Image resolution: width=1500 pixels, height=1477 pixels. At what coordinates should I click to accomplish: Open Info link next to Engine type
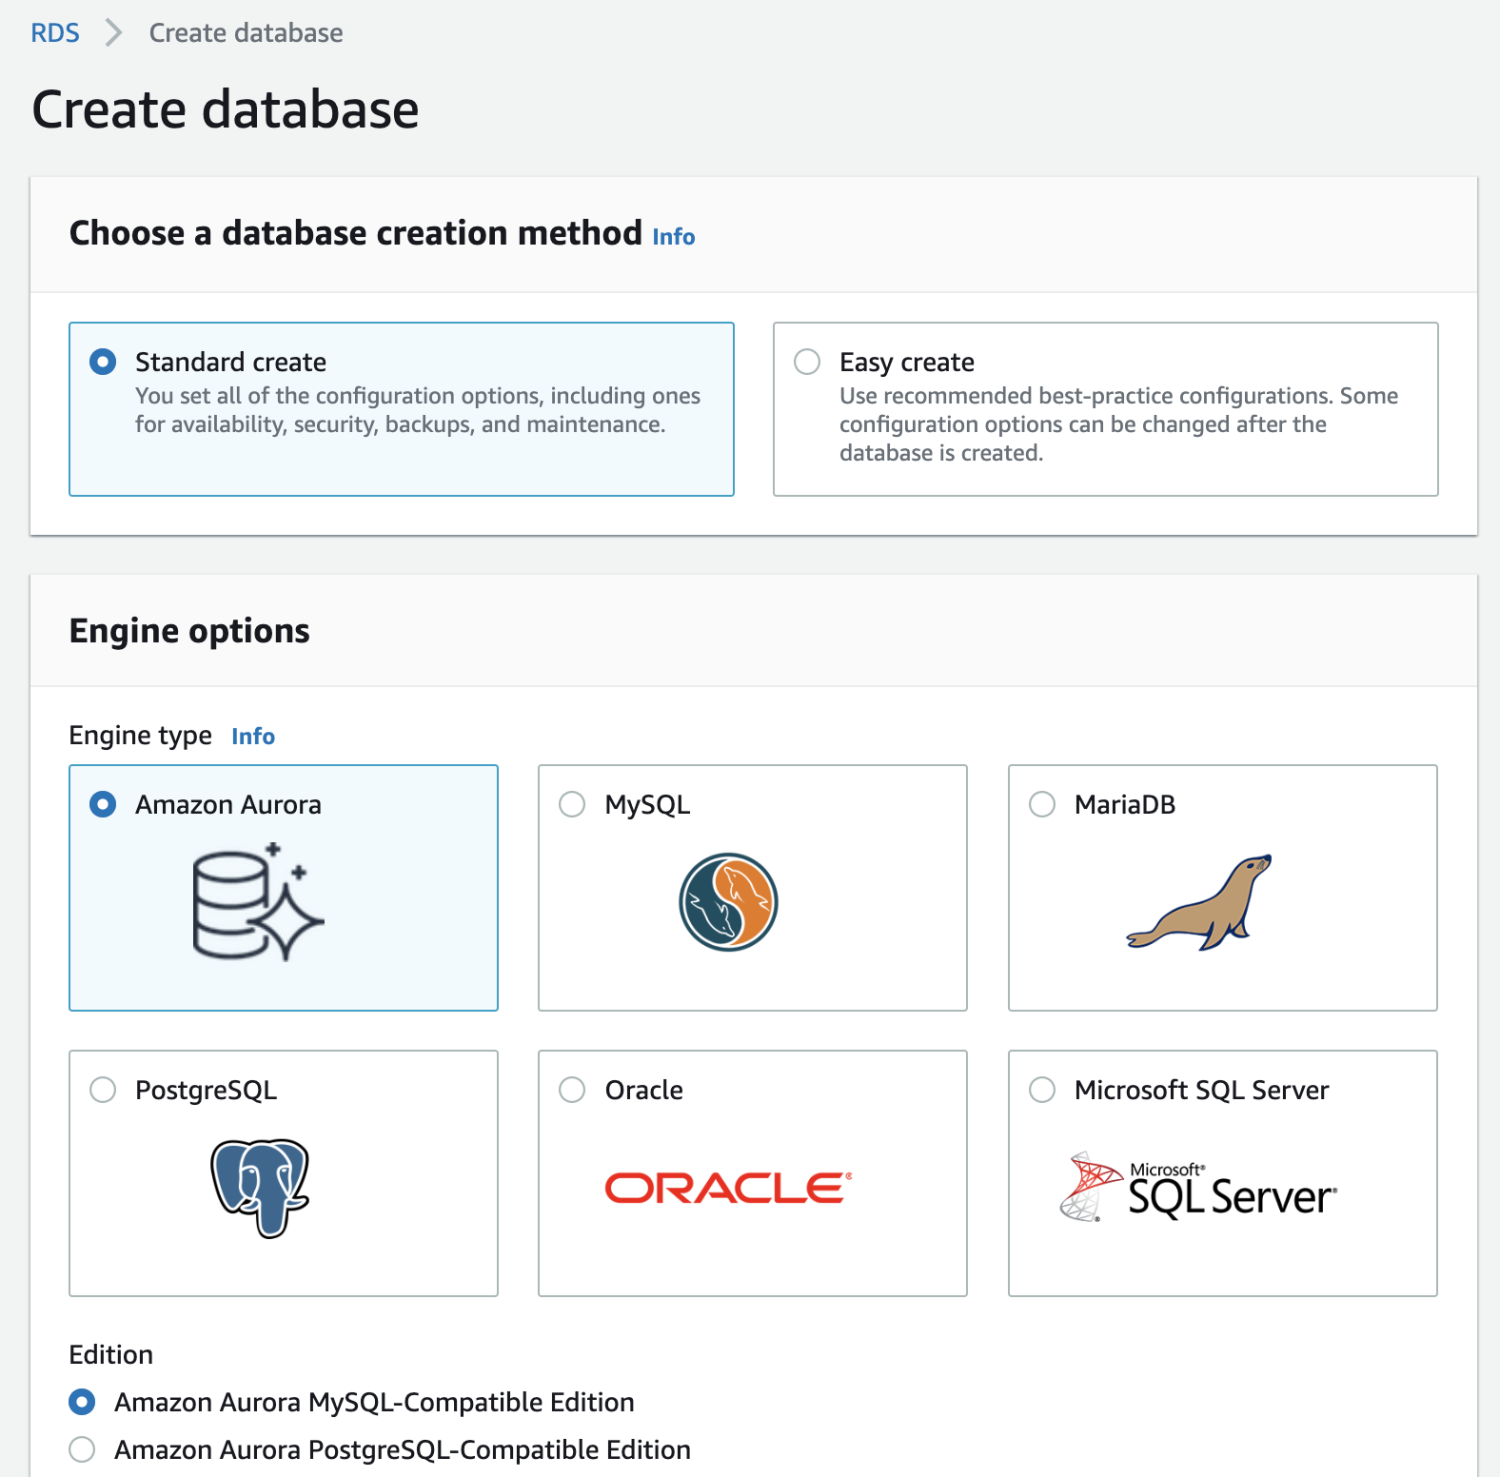253,736
